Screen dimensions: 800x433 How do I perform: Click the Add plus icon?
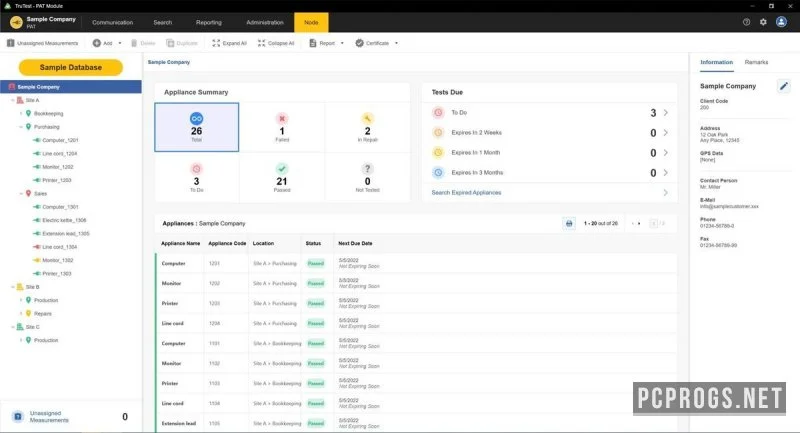[x=96, y=43]
